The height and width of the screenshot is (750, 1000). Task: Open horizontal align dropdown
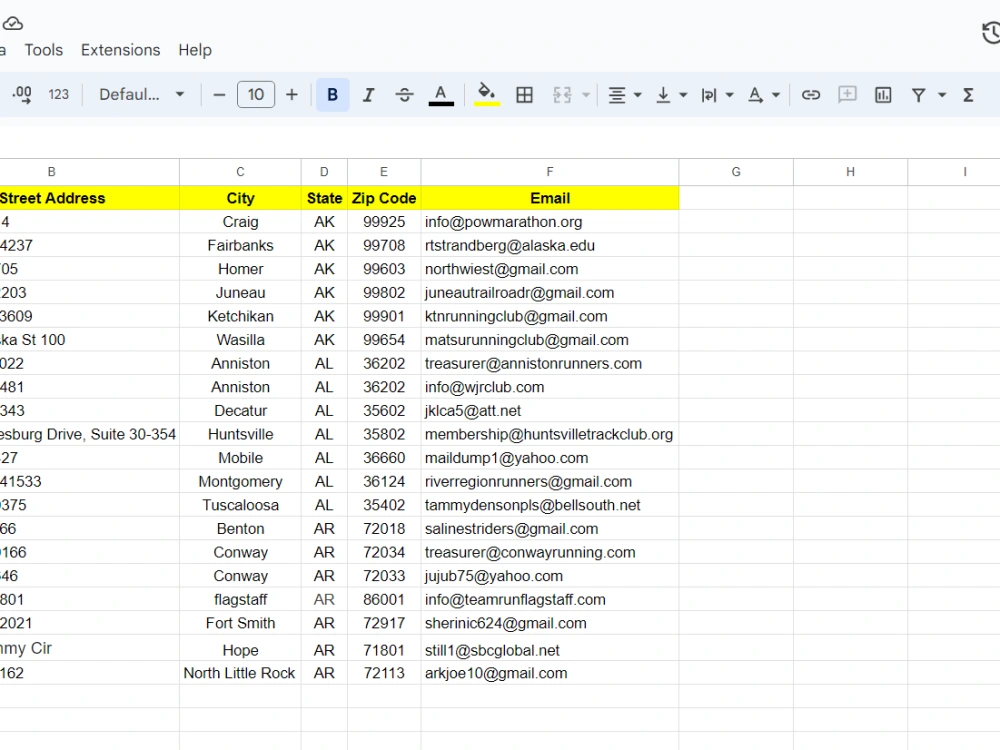(x=624, y=95)
